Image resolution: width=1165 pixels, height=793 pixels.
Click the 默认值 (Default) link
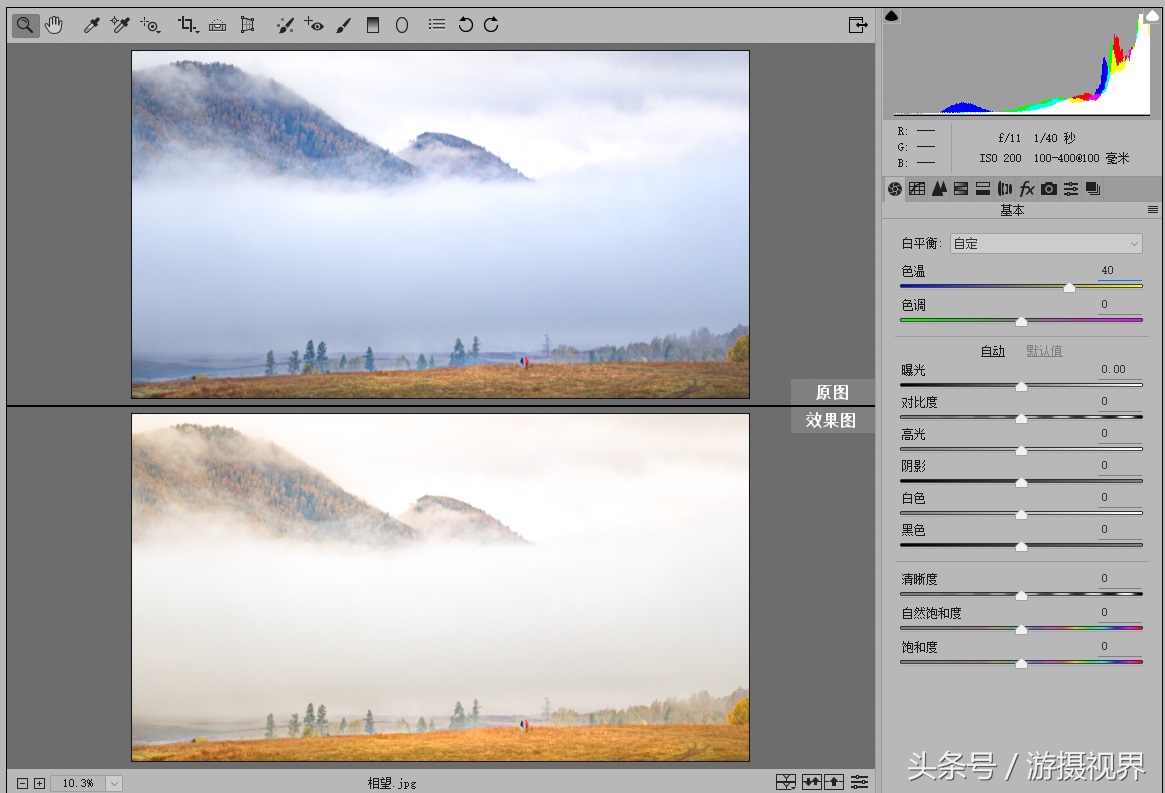1044,350
